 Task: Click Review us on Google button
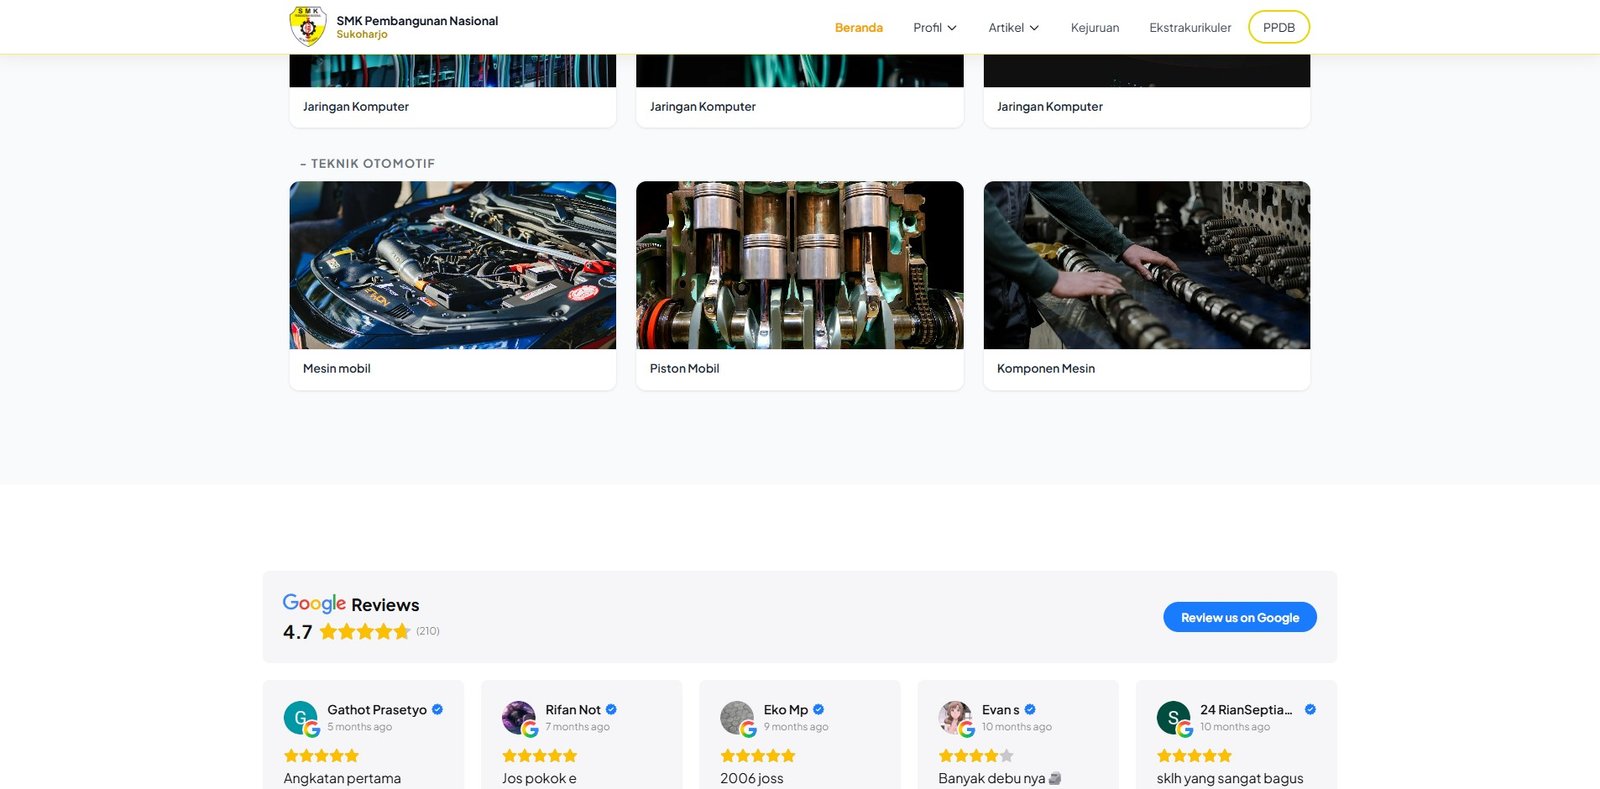[1240, 617]
